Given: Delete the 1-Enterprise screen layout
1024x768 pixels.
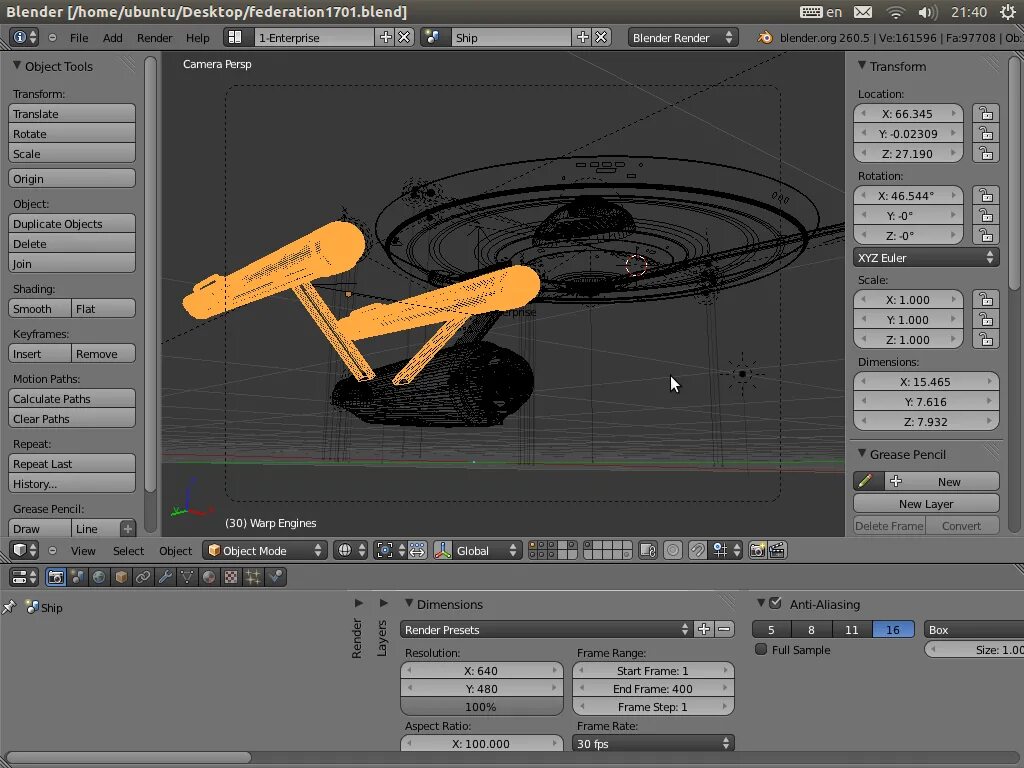Looking at the screenshot, I should [404, 37].
